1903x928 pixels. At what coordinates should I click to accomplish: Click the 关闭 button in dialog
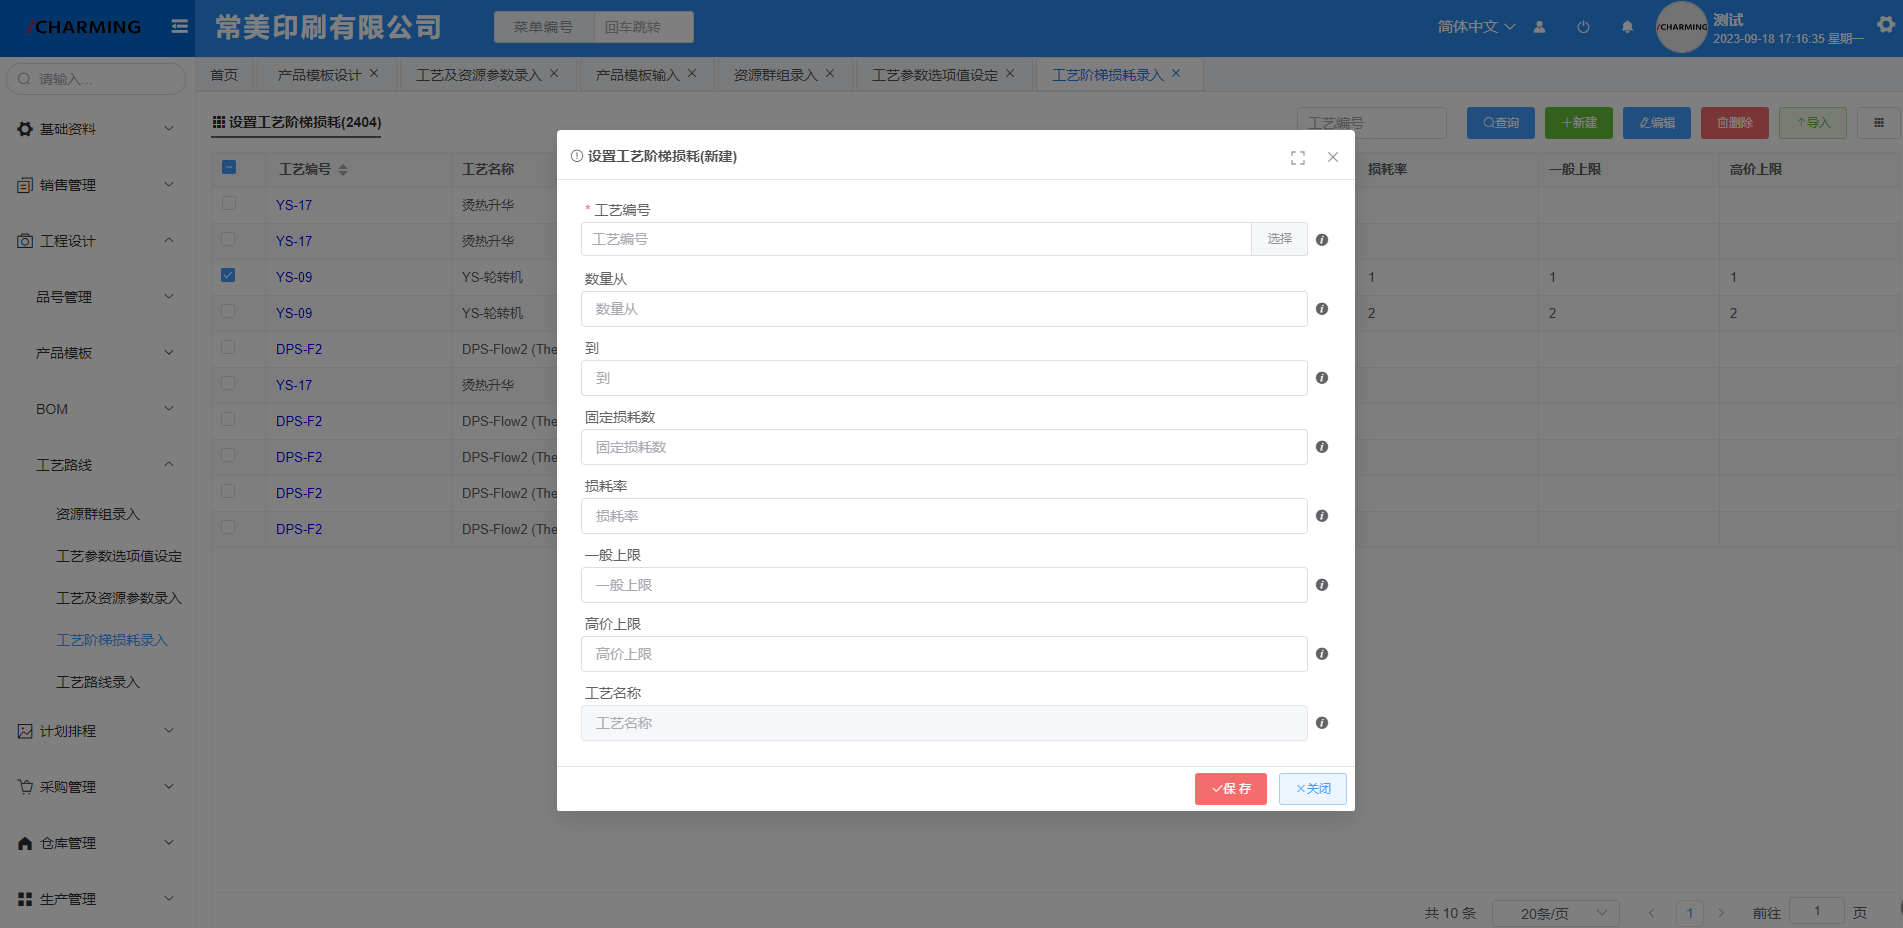coord(1313,789)
